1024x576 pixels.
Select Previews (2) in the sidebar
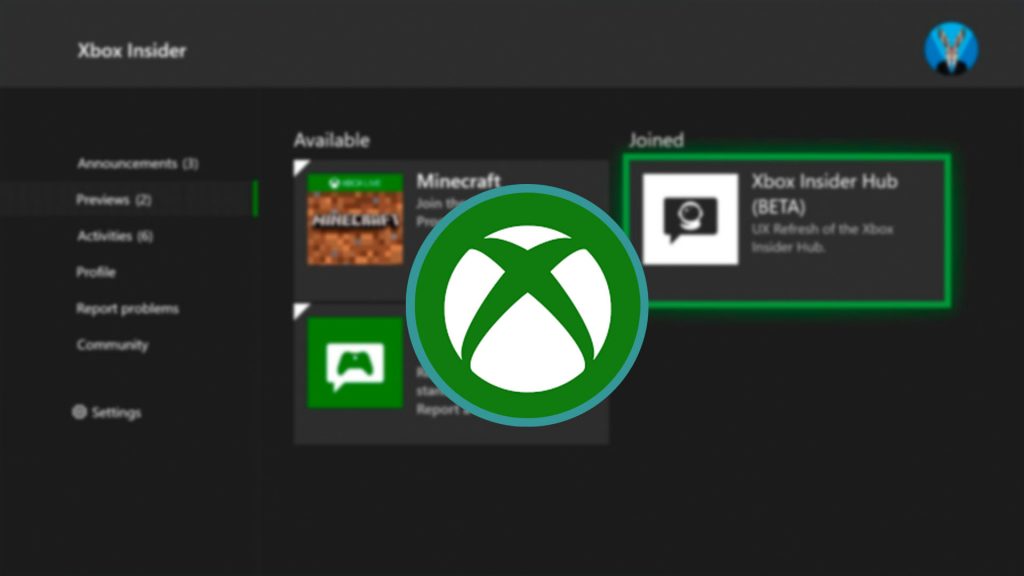[x=113, y=200]
